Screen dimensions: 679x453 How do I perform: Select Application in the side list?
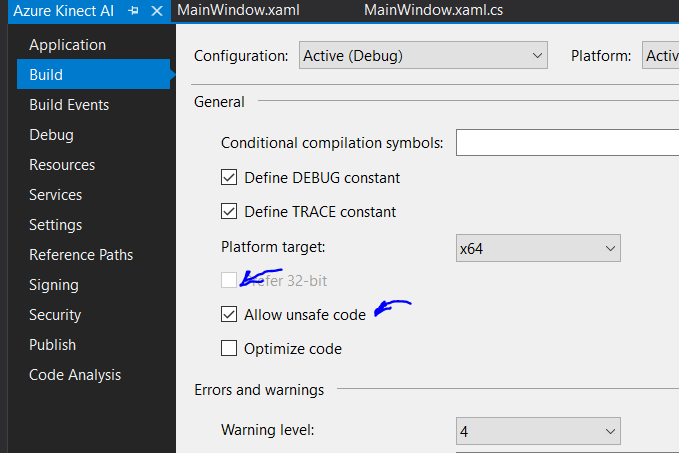coord(67,45)
